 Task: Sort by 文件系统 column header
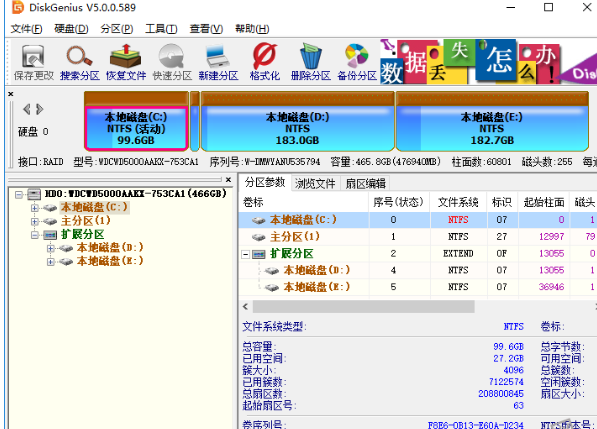(x=458, y=202)
